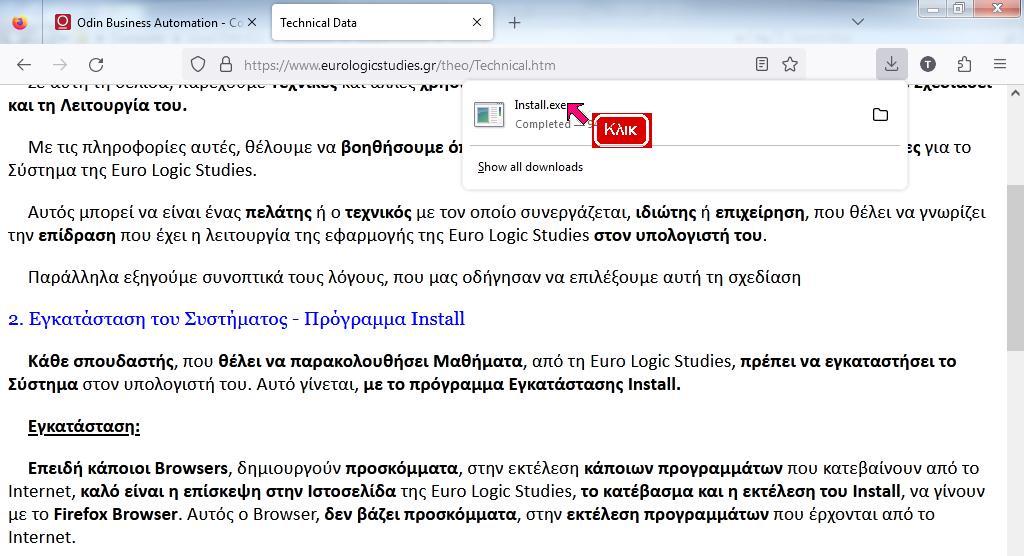Restore down the Firefox window
Viewport: 1024px width, 556px height.
pos(959,8)
